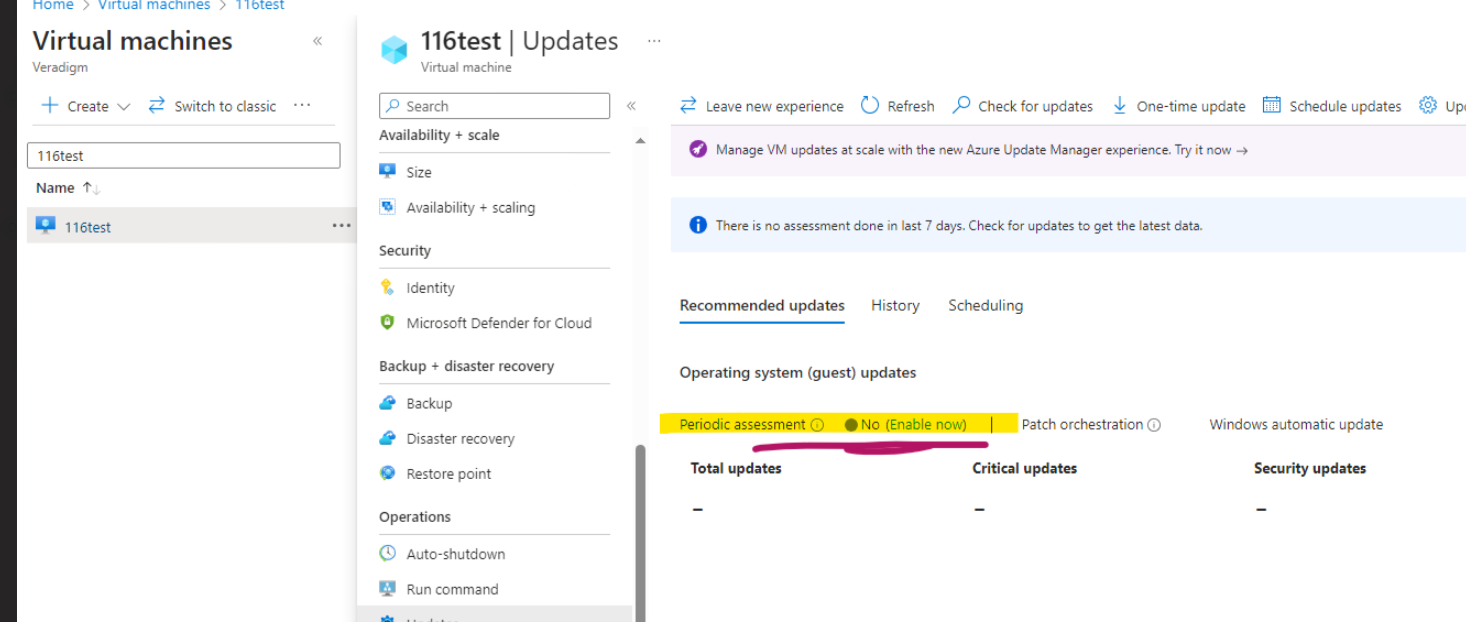
Task: Click Check for updates
Action: 1023,106
